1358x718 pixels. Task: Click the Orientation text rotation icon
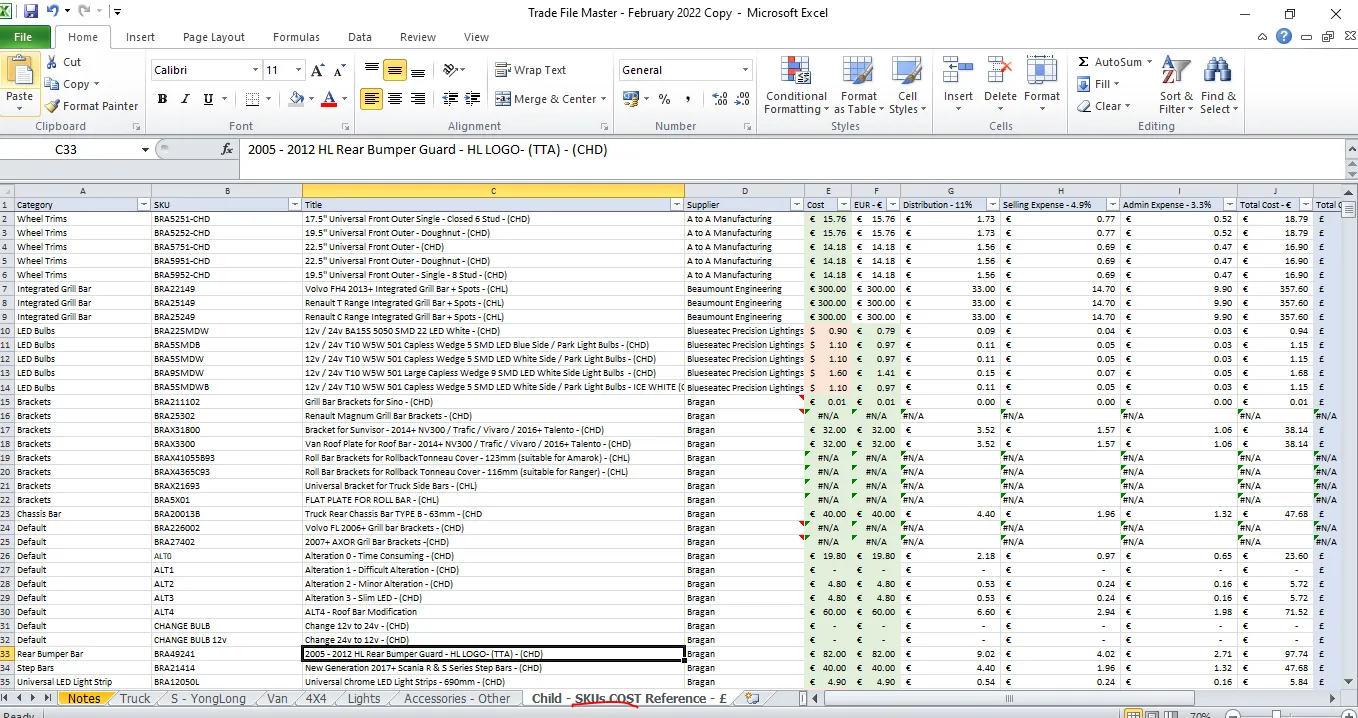tap(451, 70)
